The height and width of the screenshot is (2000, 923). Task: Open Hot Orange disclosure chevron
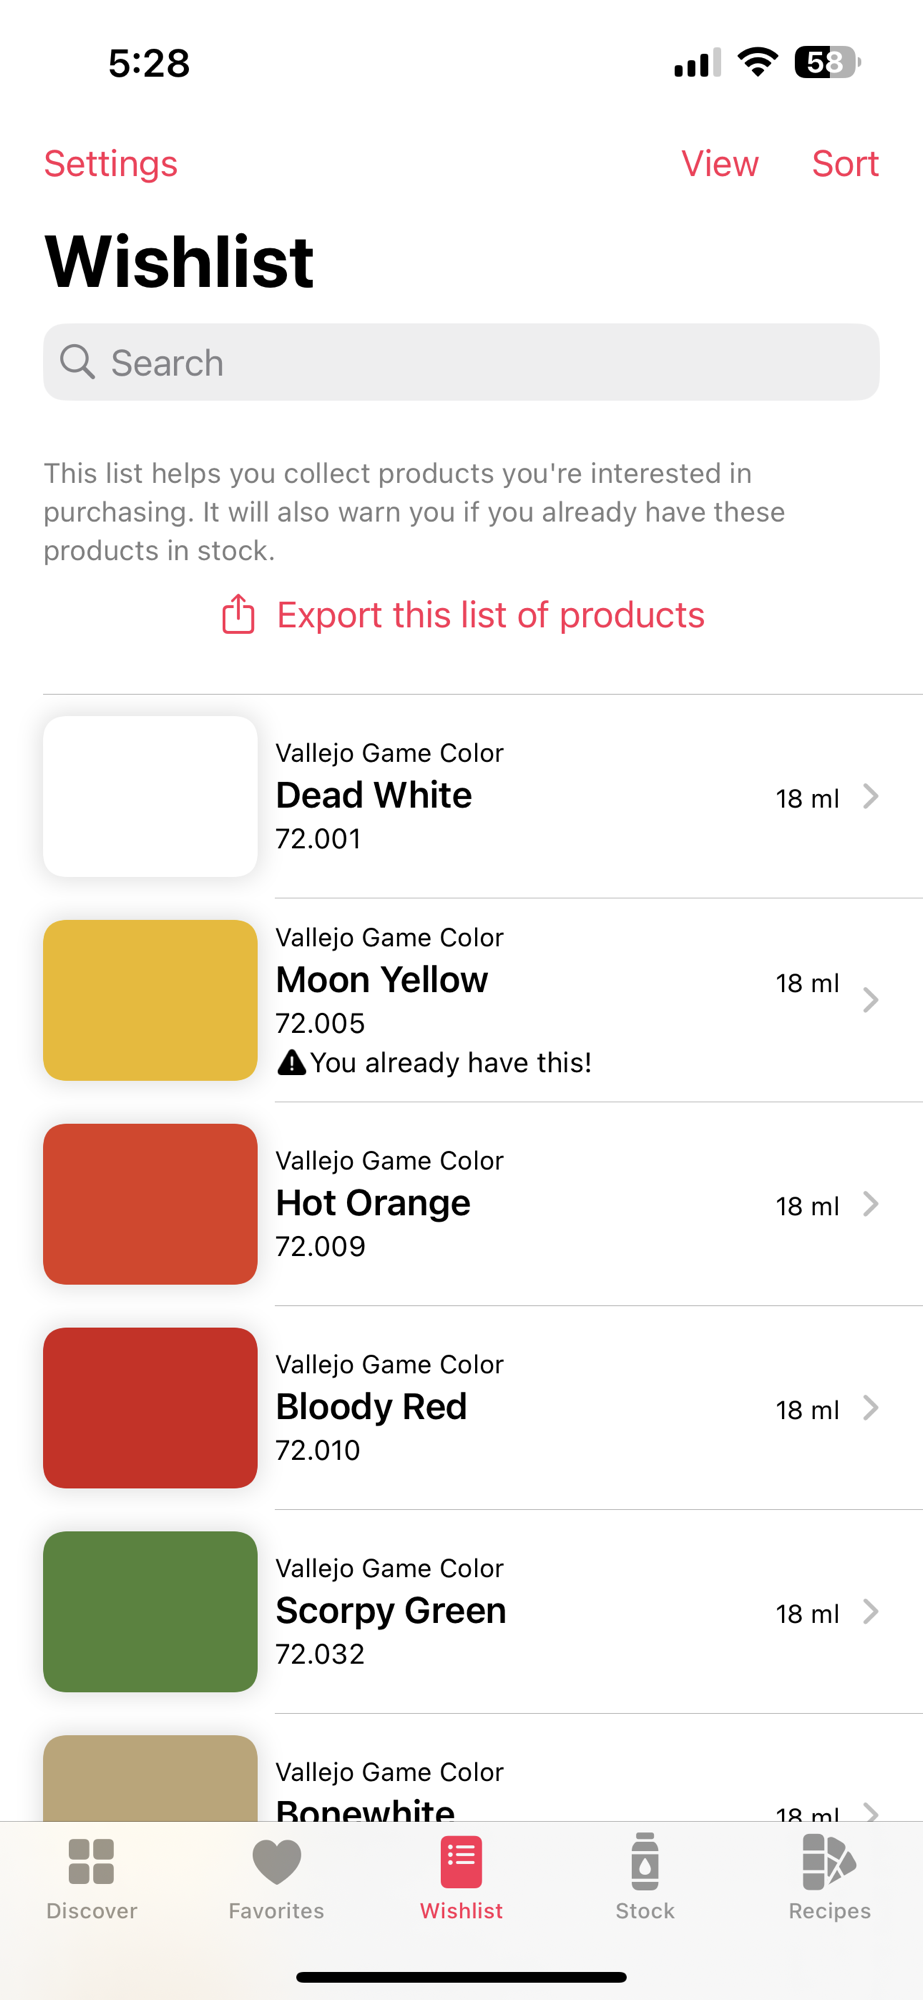point(871,1204)
